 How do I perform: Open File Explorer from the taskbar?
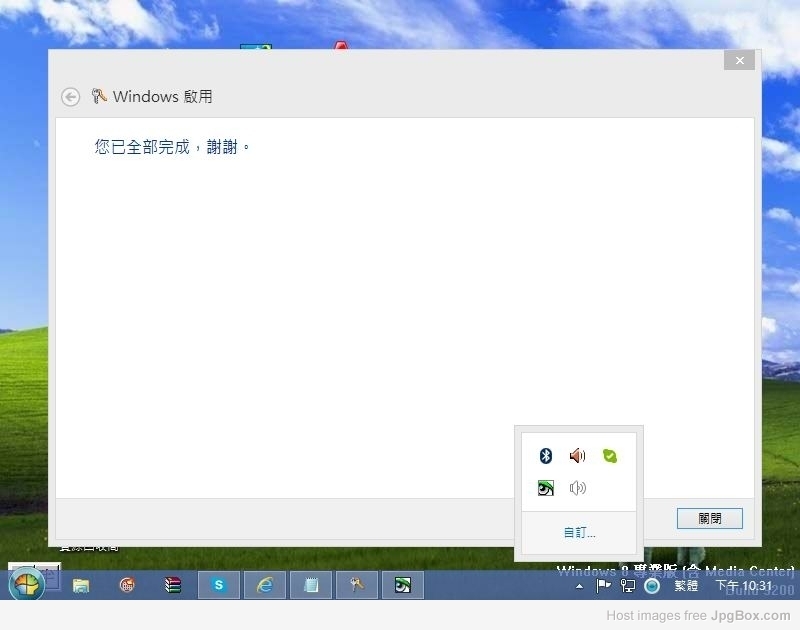pyautogui.click(x=81, y=585)
